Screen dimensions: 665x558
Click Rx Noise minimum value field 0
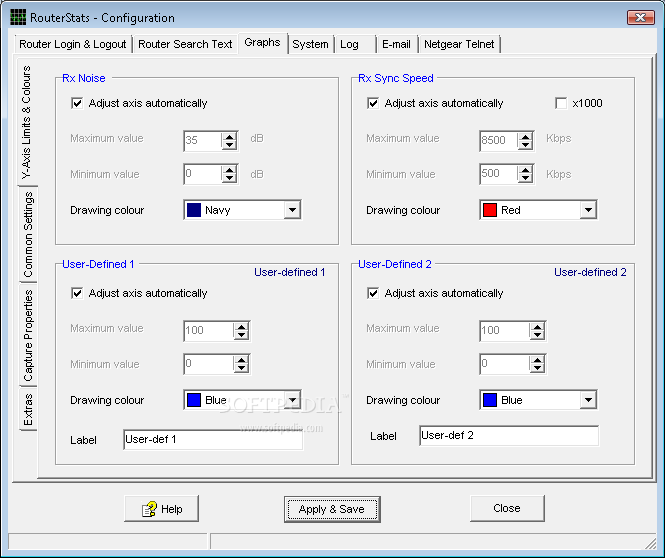point(203,174)
